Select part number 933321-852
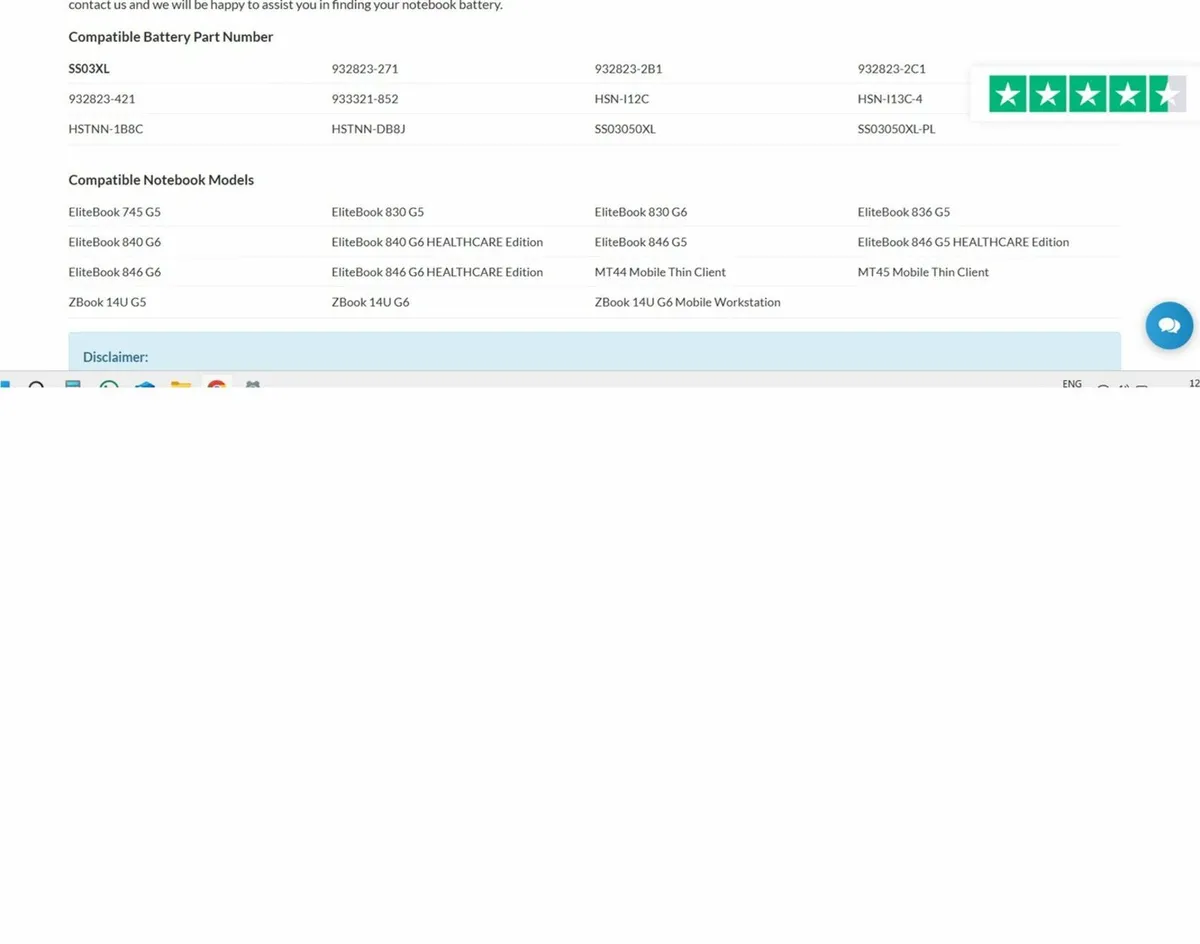Image resolution: width=1200 pixels, height=944 pixels. 365,99
